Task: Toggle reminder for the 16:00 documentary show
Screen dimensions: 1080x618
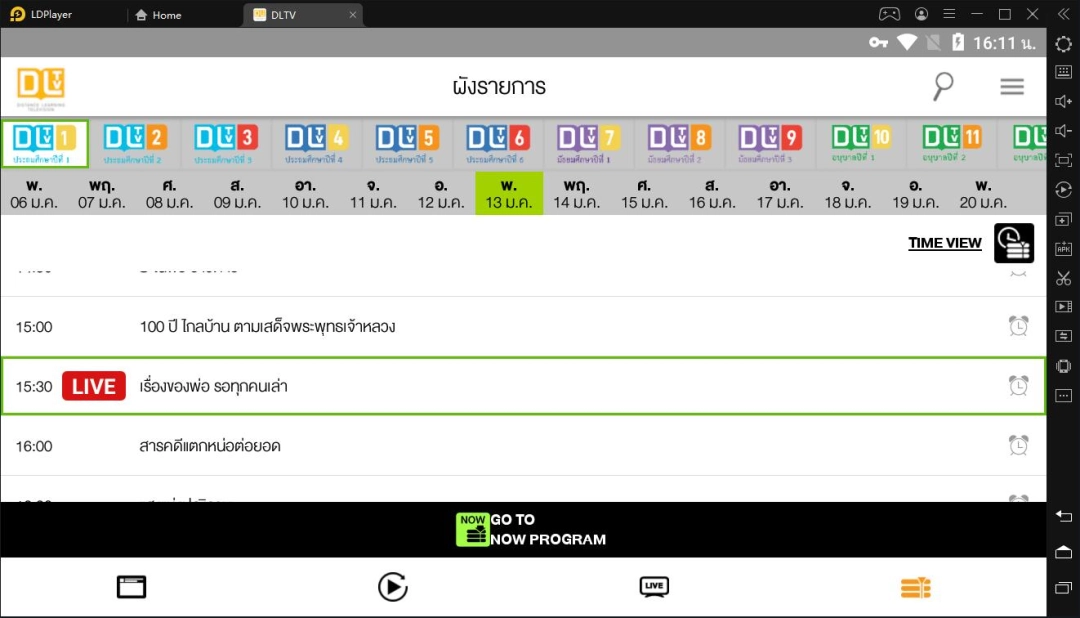Action: click(x=1018, y=446)
